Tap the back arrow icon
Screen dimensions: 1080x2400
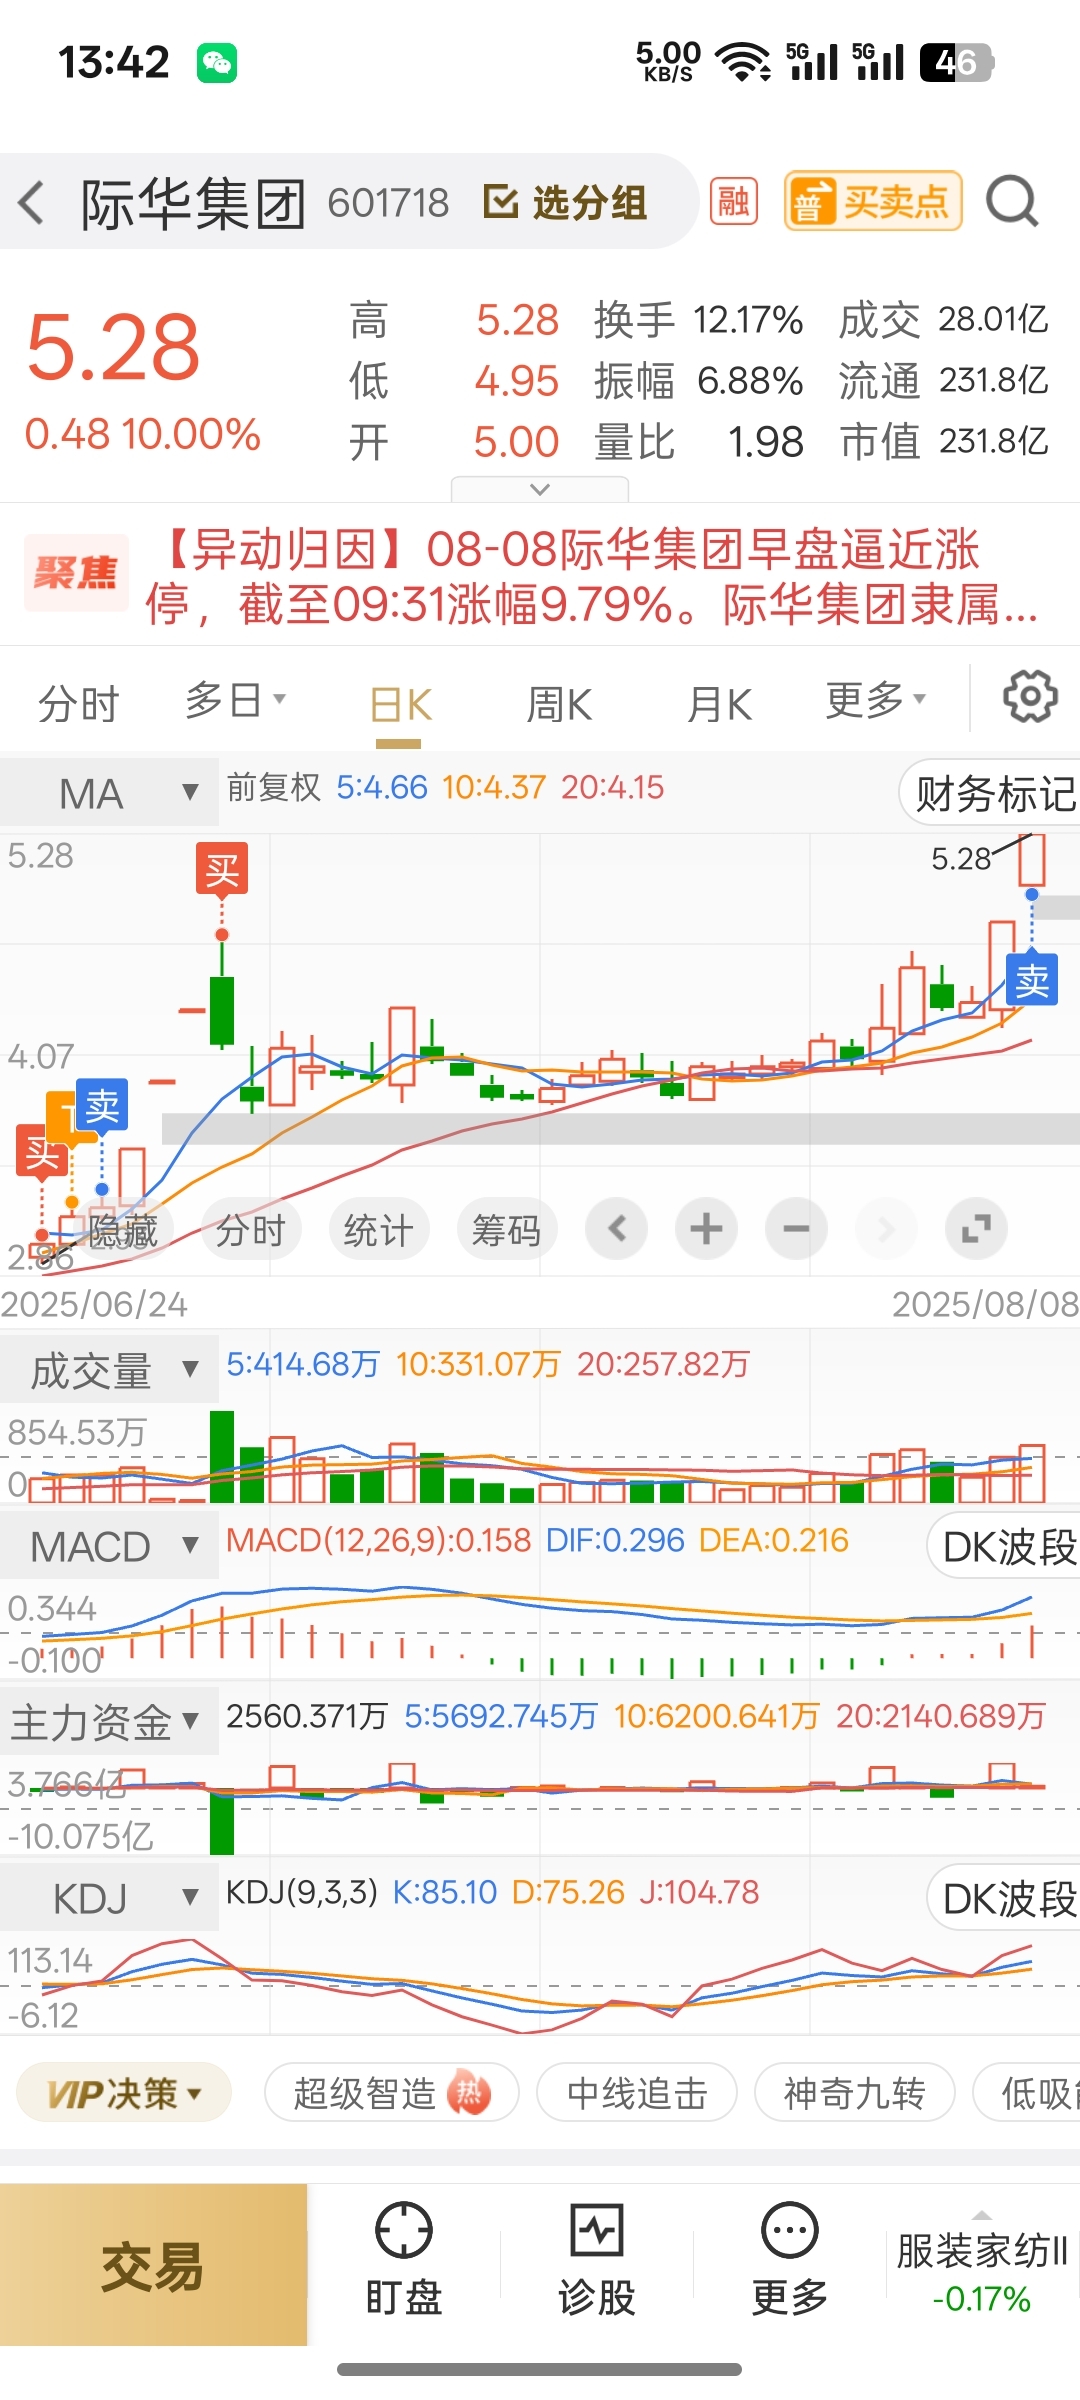(32, 203)
